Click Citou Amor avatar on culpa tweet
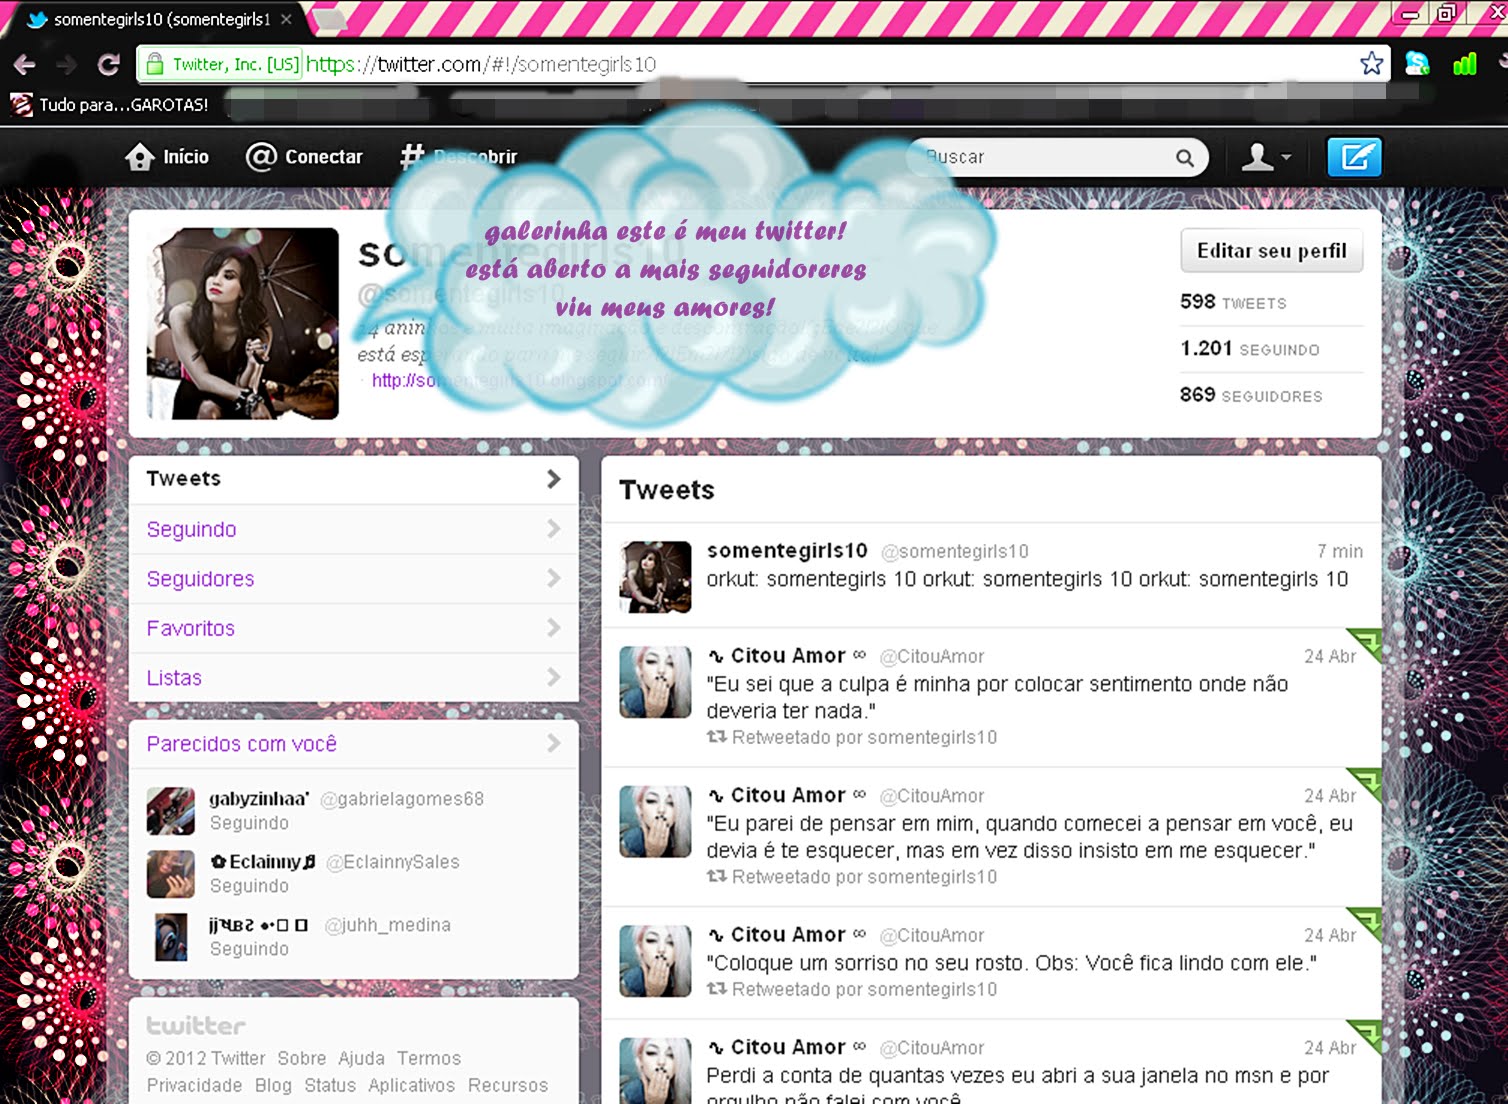The height and width of the screenshot is (1104, 1508). pyautogui.click(x=655, y=682)
